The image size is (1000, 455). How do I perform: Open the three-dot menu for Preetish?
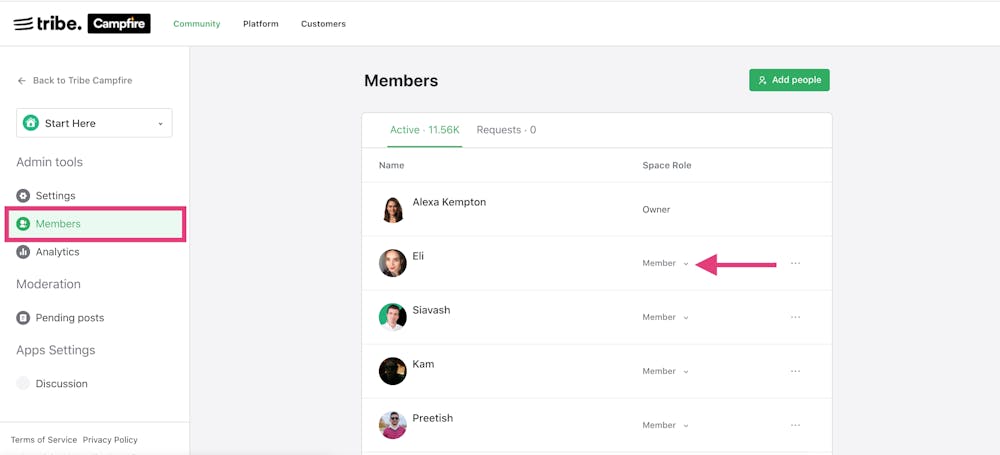pos(795,426)
